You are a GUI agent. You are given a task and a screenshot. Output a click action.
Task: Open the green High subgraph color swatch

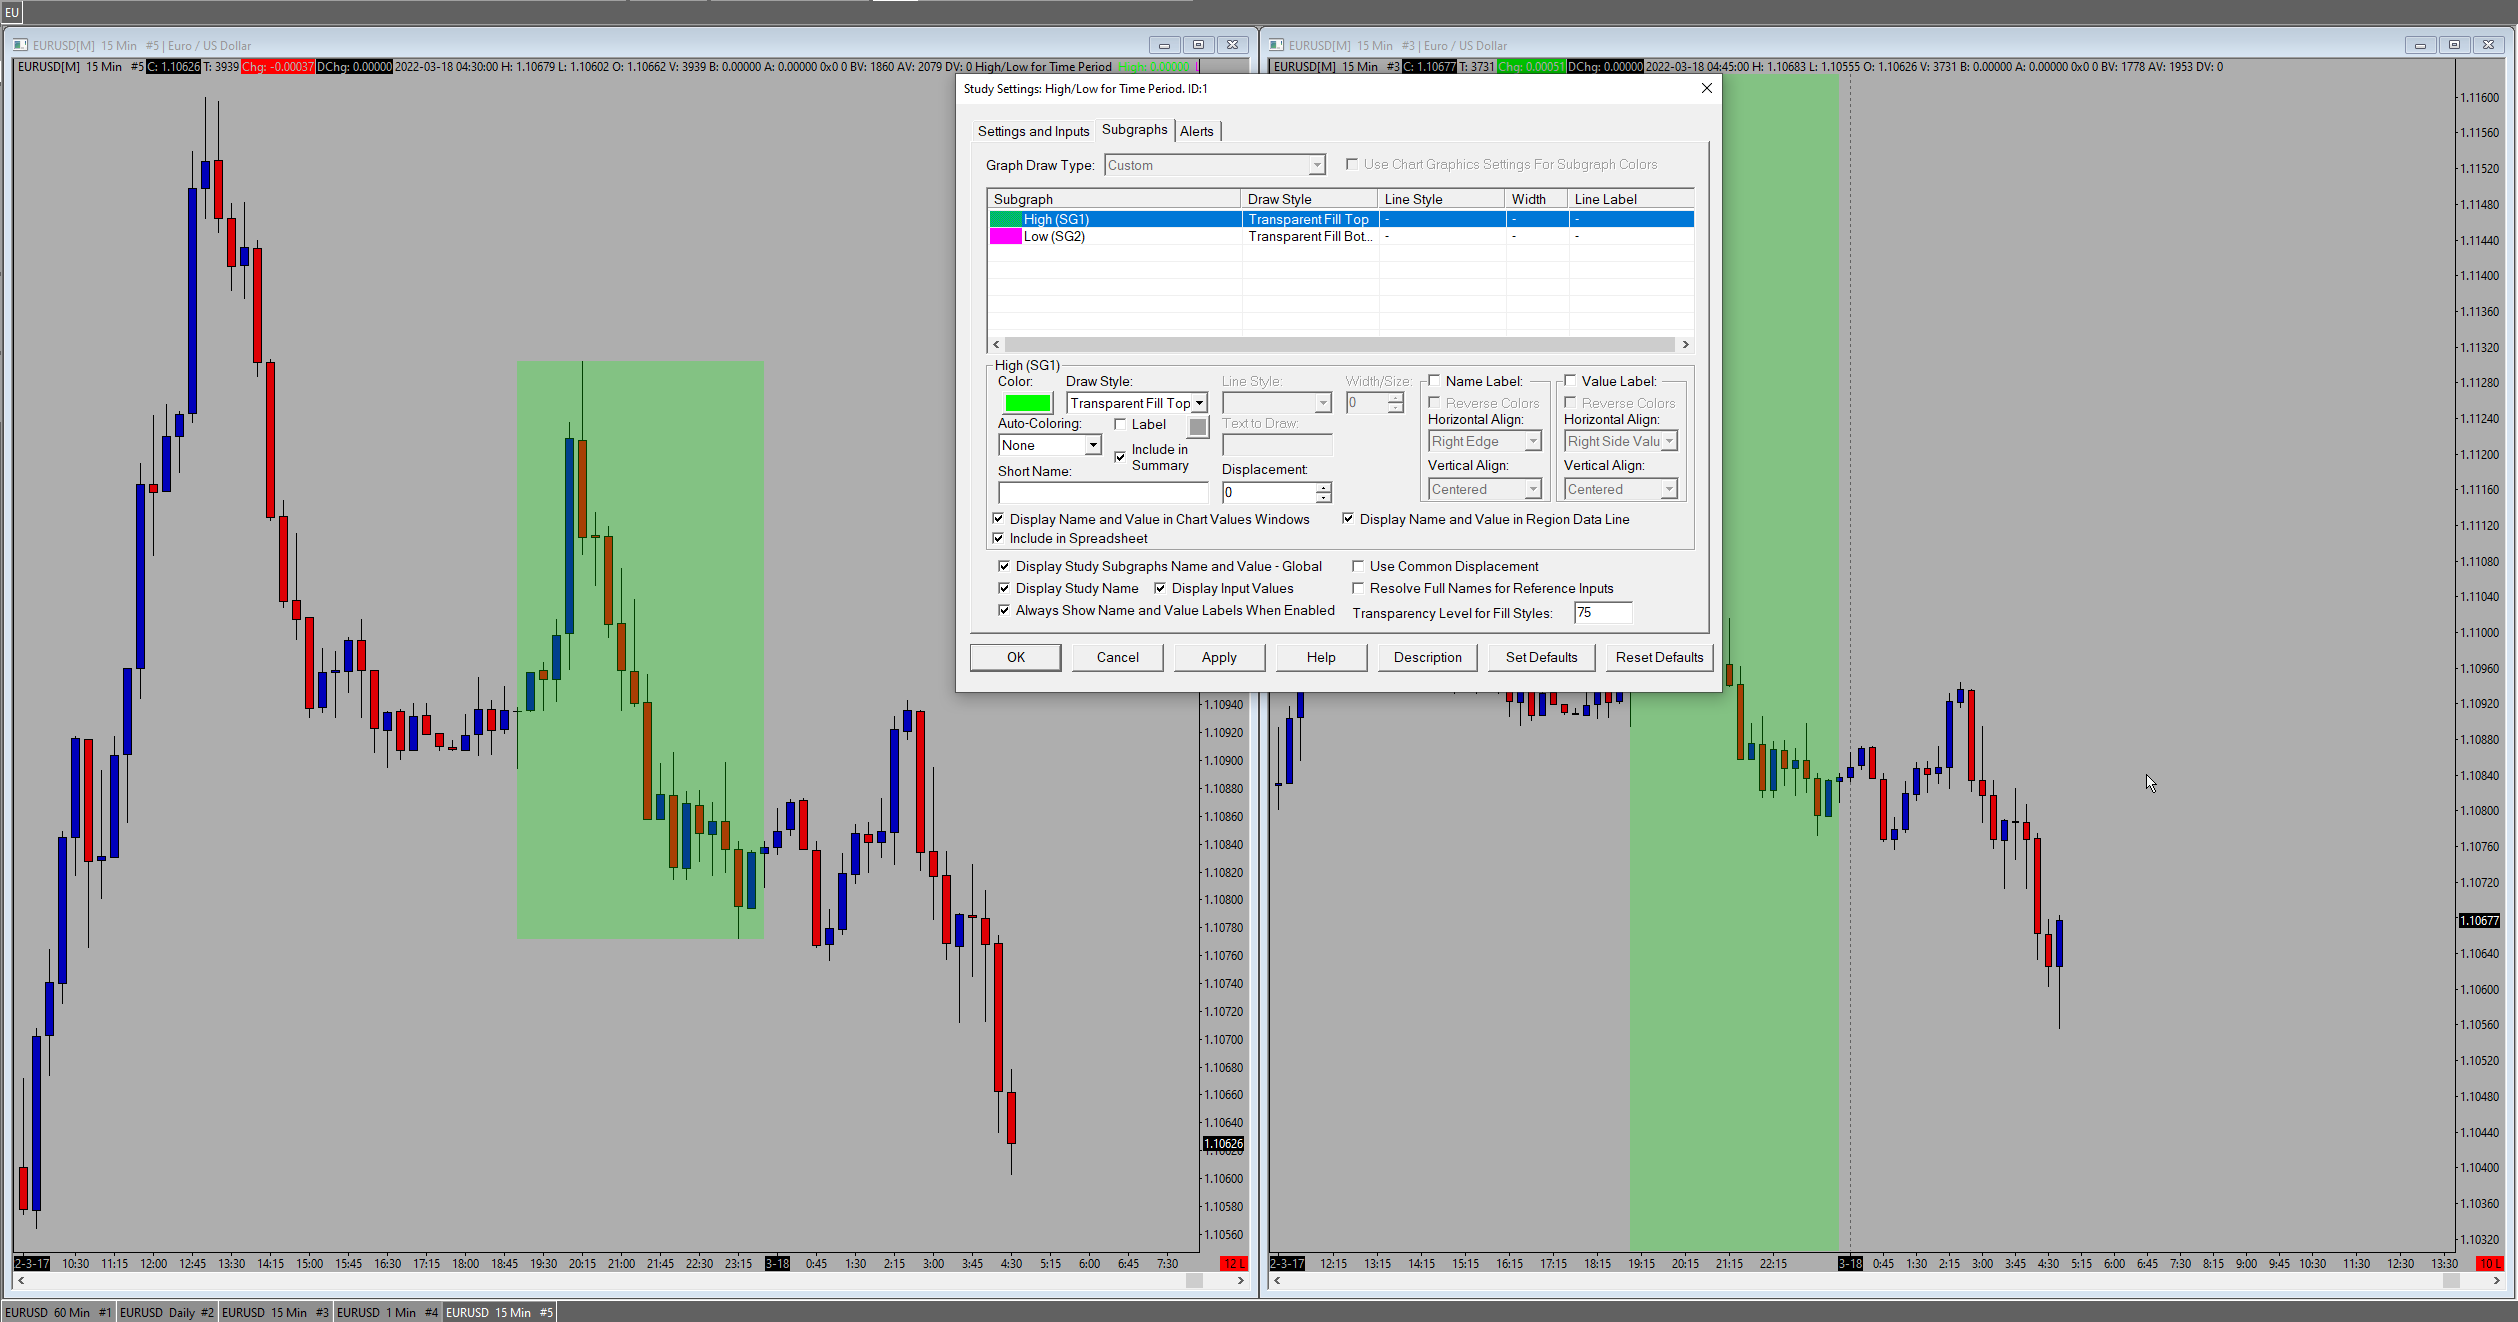[1027, 403]
